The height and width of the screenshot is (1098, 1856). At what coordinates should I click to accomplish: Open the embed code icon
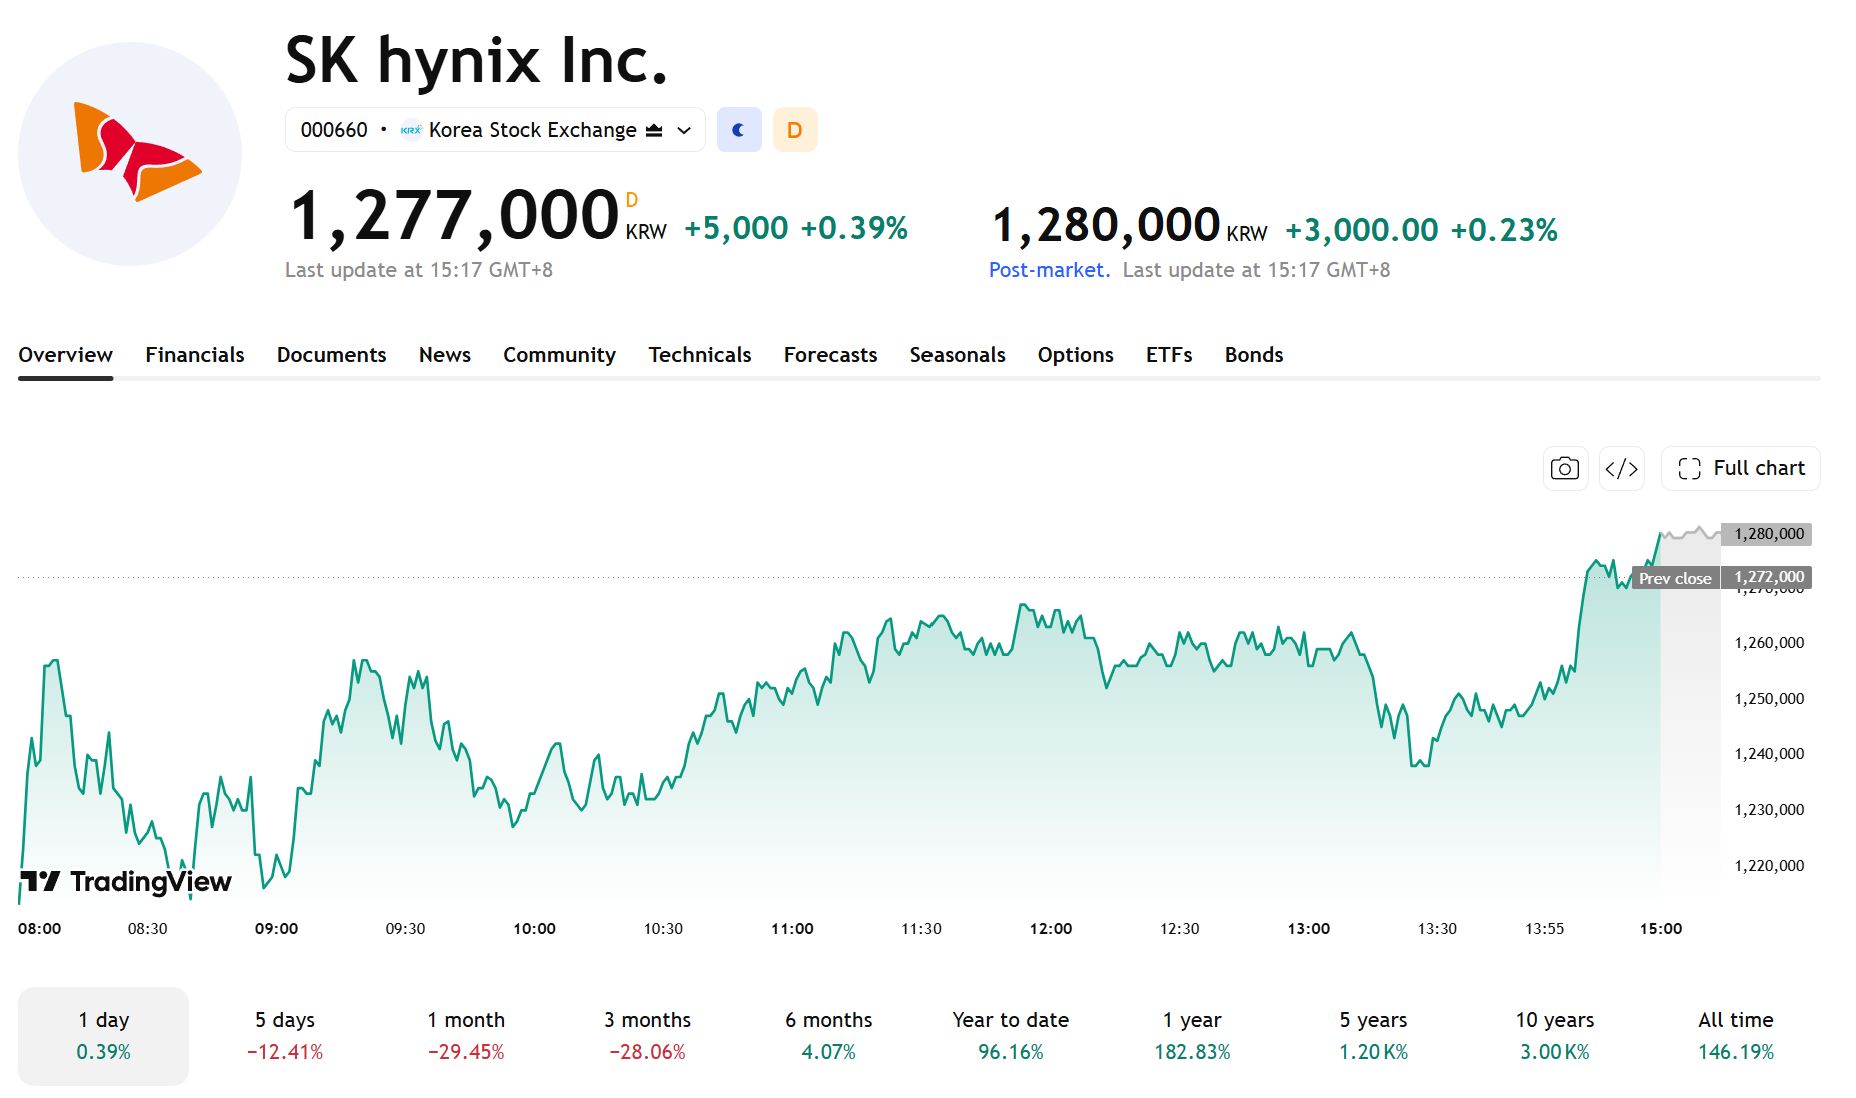1621,468
